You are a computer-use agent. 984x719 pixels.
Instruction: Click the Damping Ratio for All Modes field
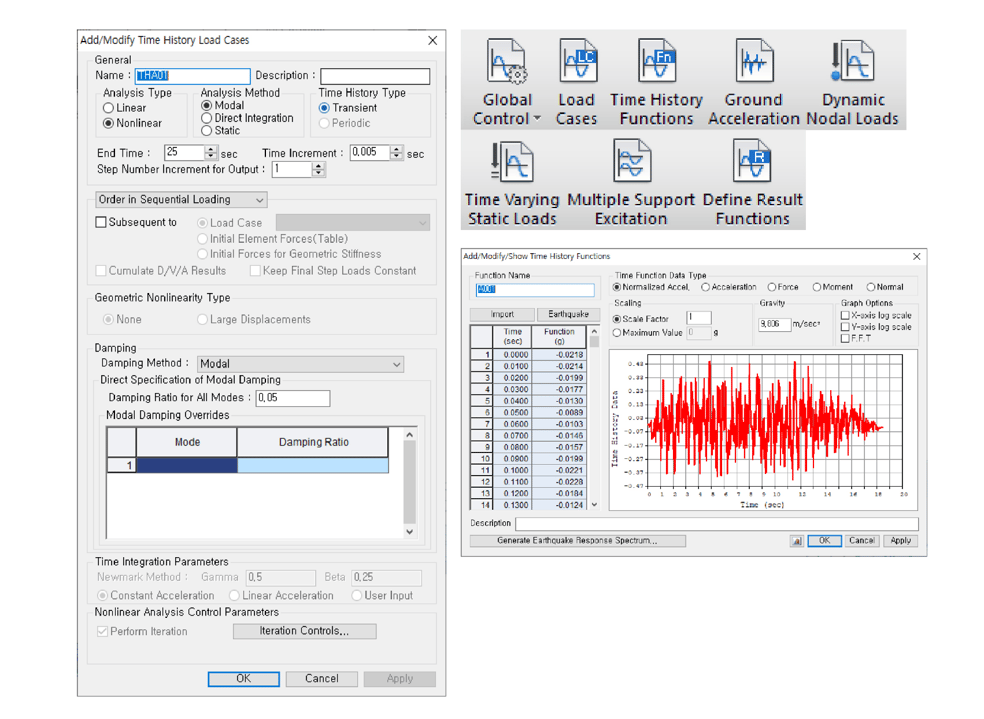292,398
